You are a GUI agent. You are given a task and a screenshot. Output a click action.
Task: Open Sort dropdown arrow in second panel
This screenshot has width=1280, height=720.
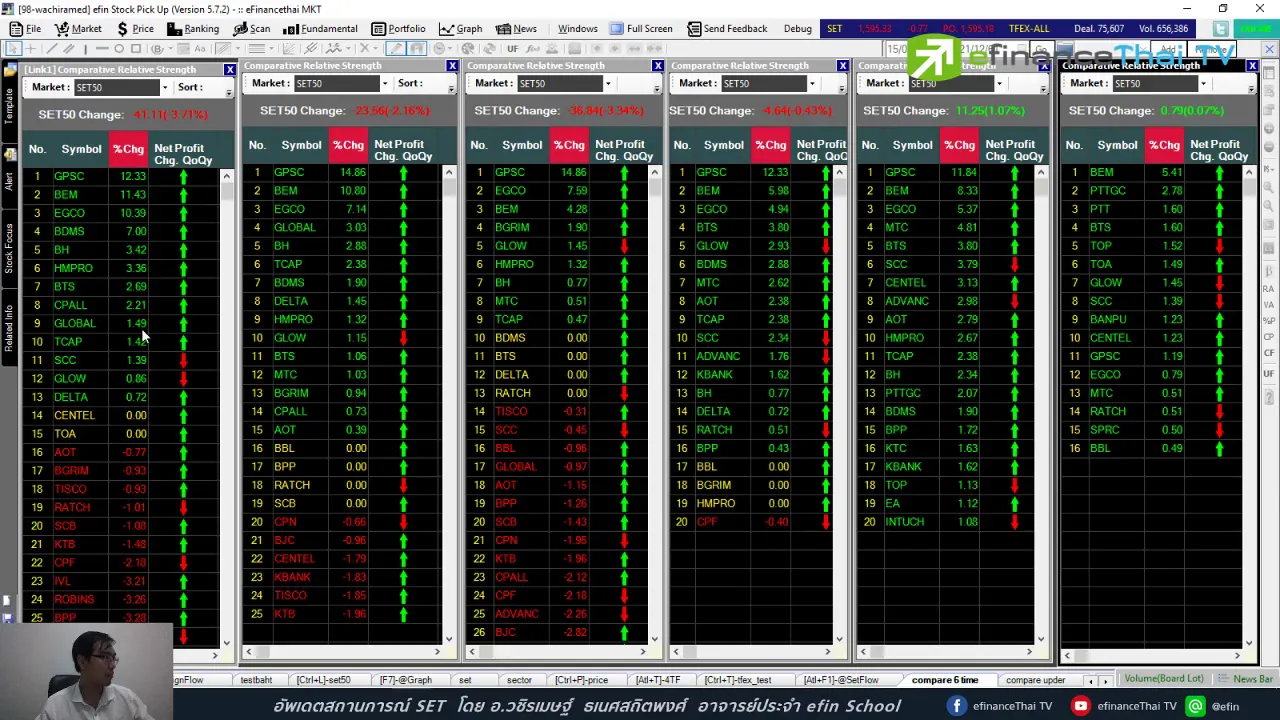[x=450, y=88]
